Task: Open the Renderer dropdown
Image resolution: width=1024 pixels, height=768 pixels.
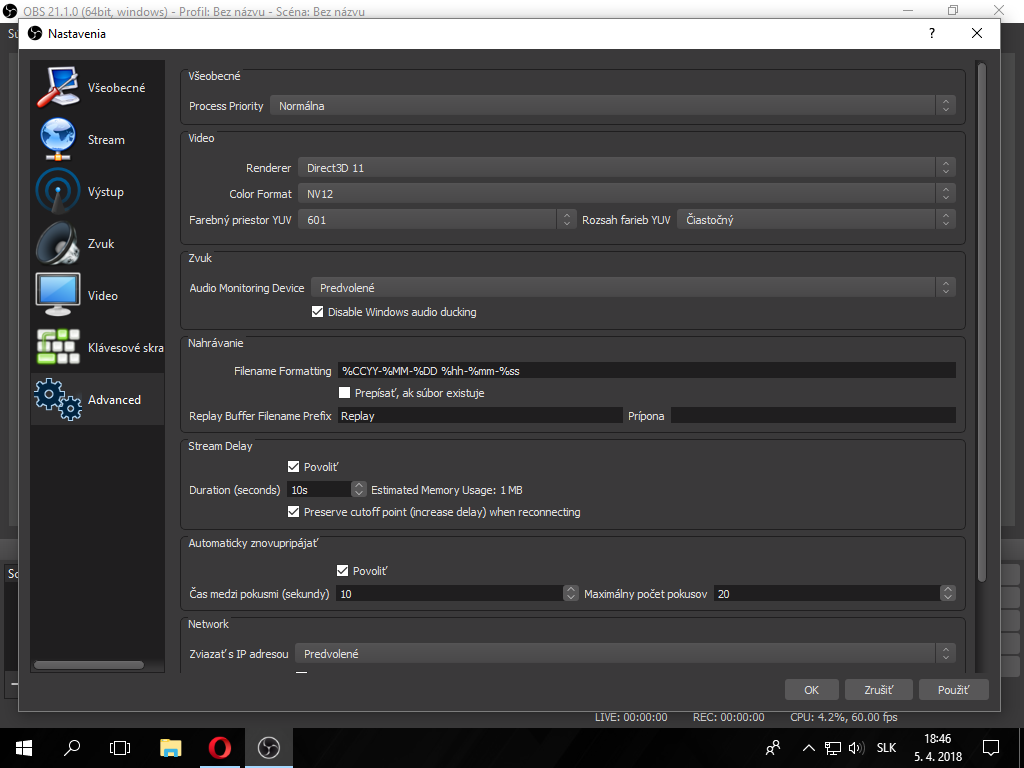Action: pos(627,167)
